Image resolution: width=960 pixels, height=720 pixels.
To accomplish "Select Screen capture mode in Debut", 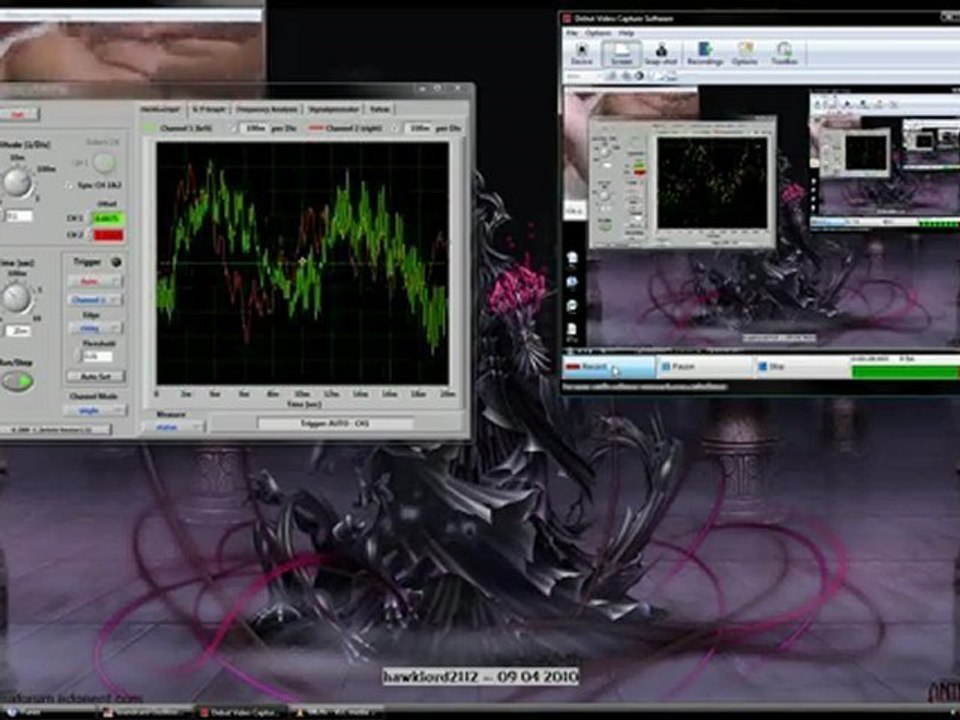I will click(621, 54).
